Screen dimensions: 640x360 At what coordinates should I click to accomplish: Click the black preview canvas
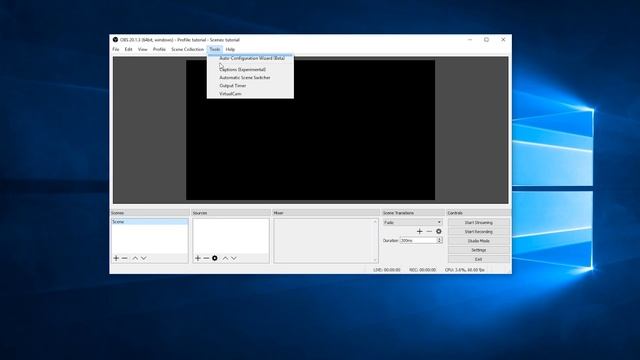point(310,130)
